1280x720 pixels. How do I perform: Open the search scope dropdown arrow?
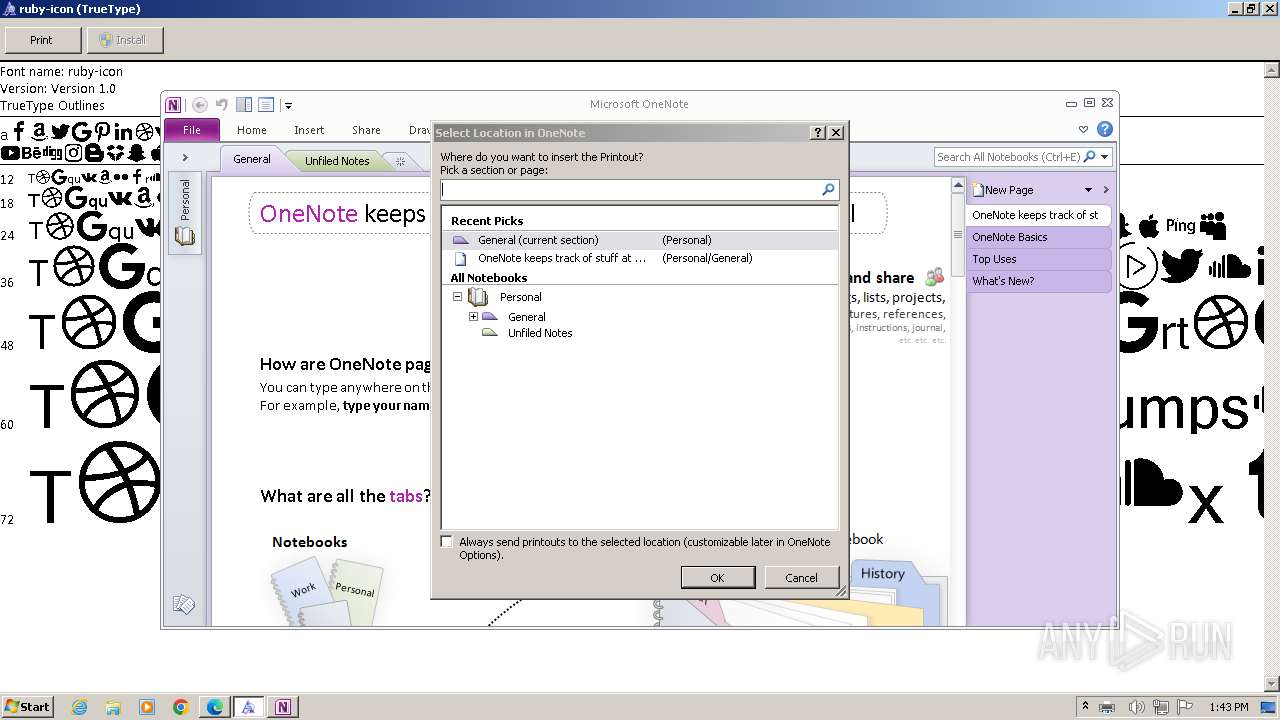pyautogui.click(x=1105, y=157)
